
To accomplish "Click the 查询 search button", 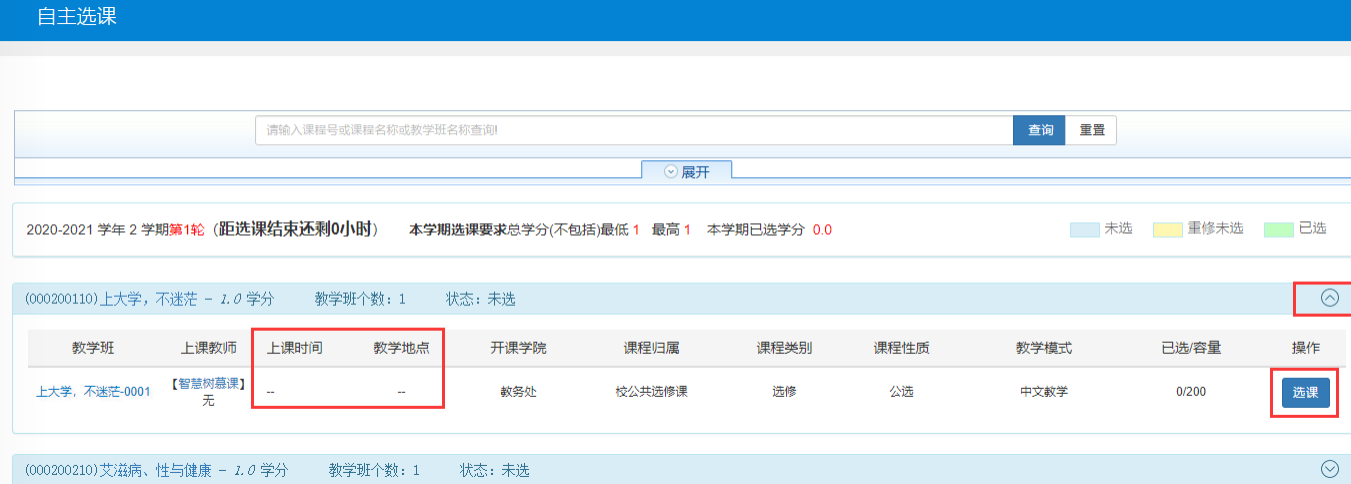I will click(1040, 131).
